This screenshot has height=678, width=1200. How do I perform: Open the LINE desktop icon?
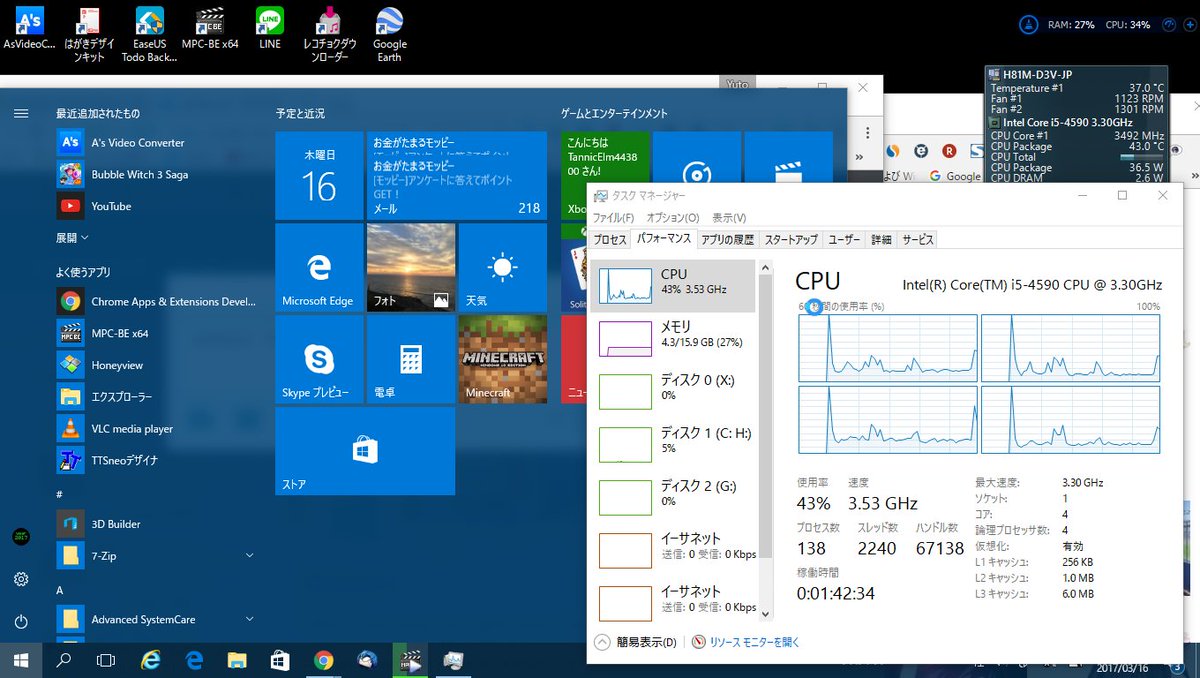click(x=269, y=29)
